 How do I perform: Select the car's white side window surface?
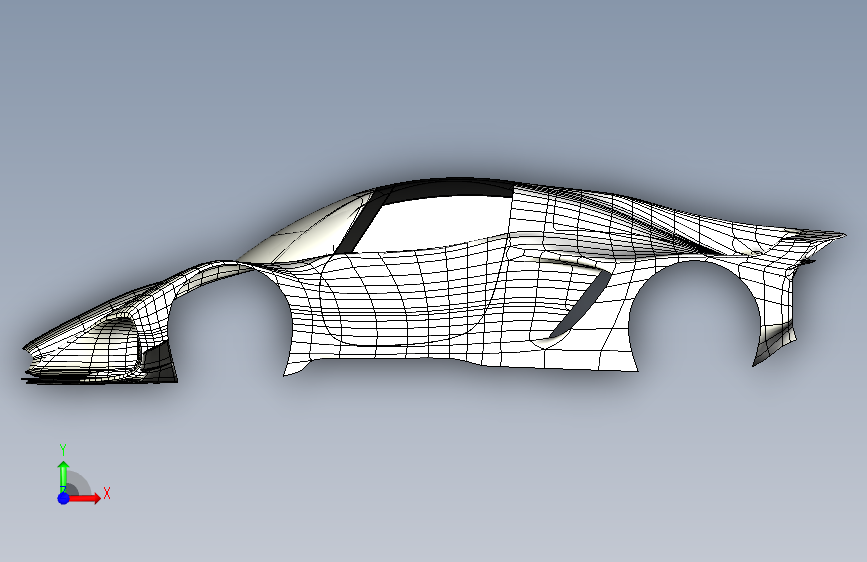click(435, 224)
